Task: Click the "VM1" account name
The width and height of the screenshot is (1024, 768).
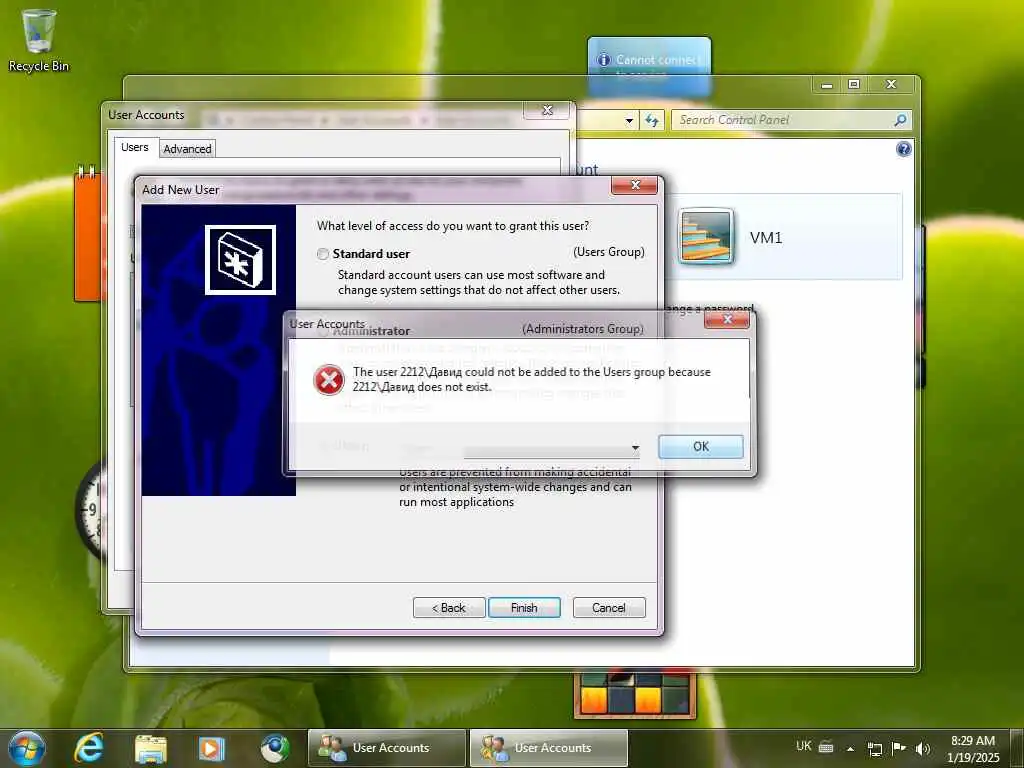Action: [765, 237]
